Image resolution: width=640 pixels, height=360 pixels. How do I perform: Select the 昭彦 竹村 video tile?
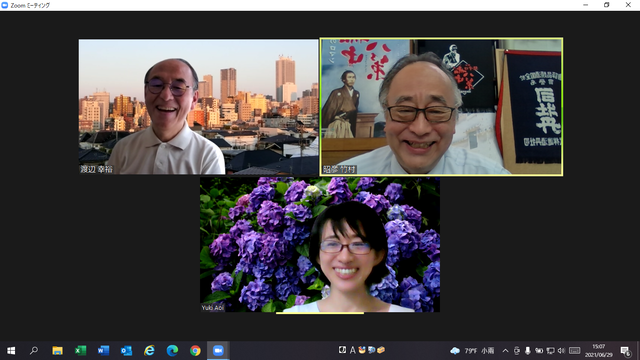coord(441,107)
